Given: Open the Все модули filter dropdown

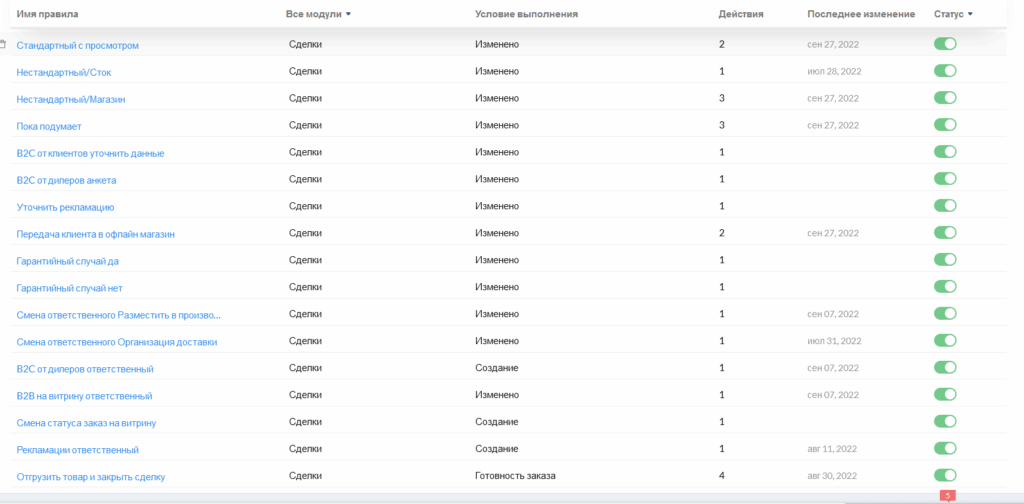Looking at the screenshot, I should click(318, 14).
